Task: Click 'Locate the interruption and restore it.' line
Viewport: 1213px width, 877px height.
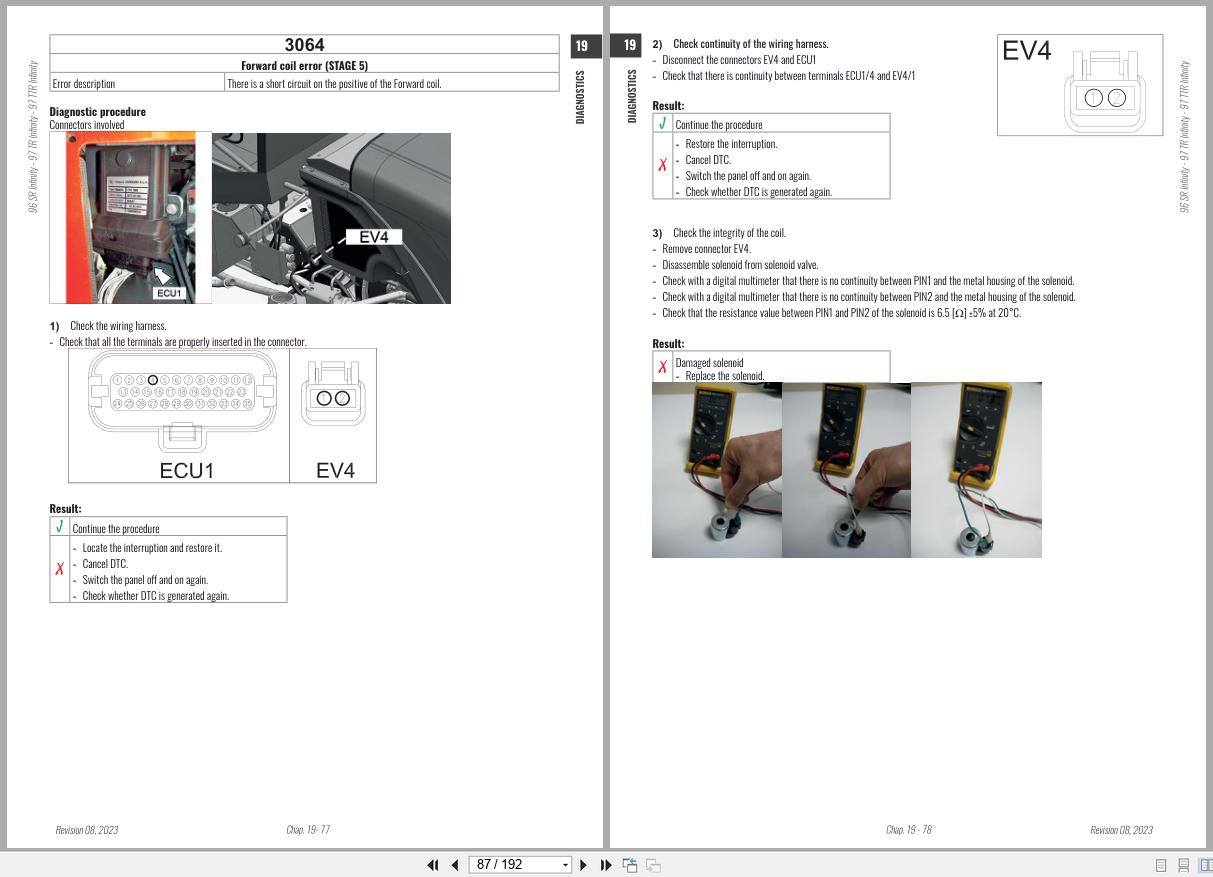Action: [152, 548]
